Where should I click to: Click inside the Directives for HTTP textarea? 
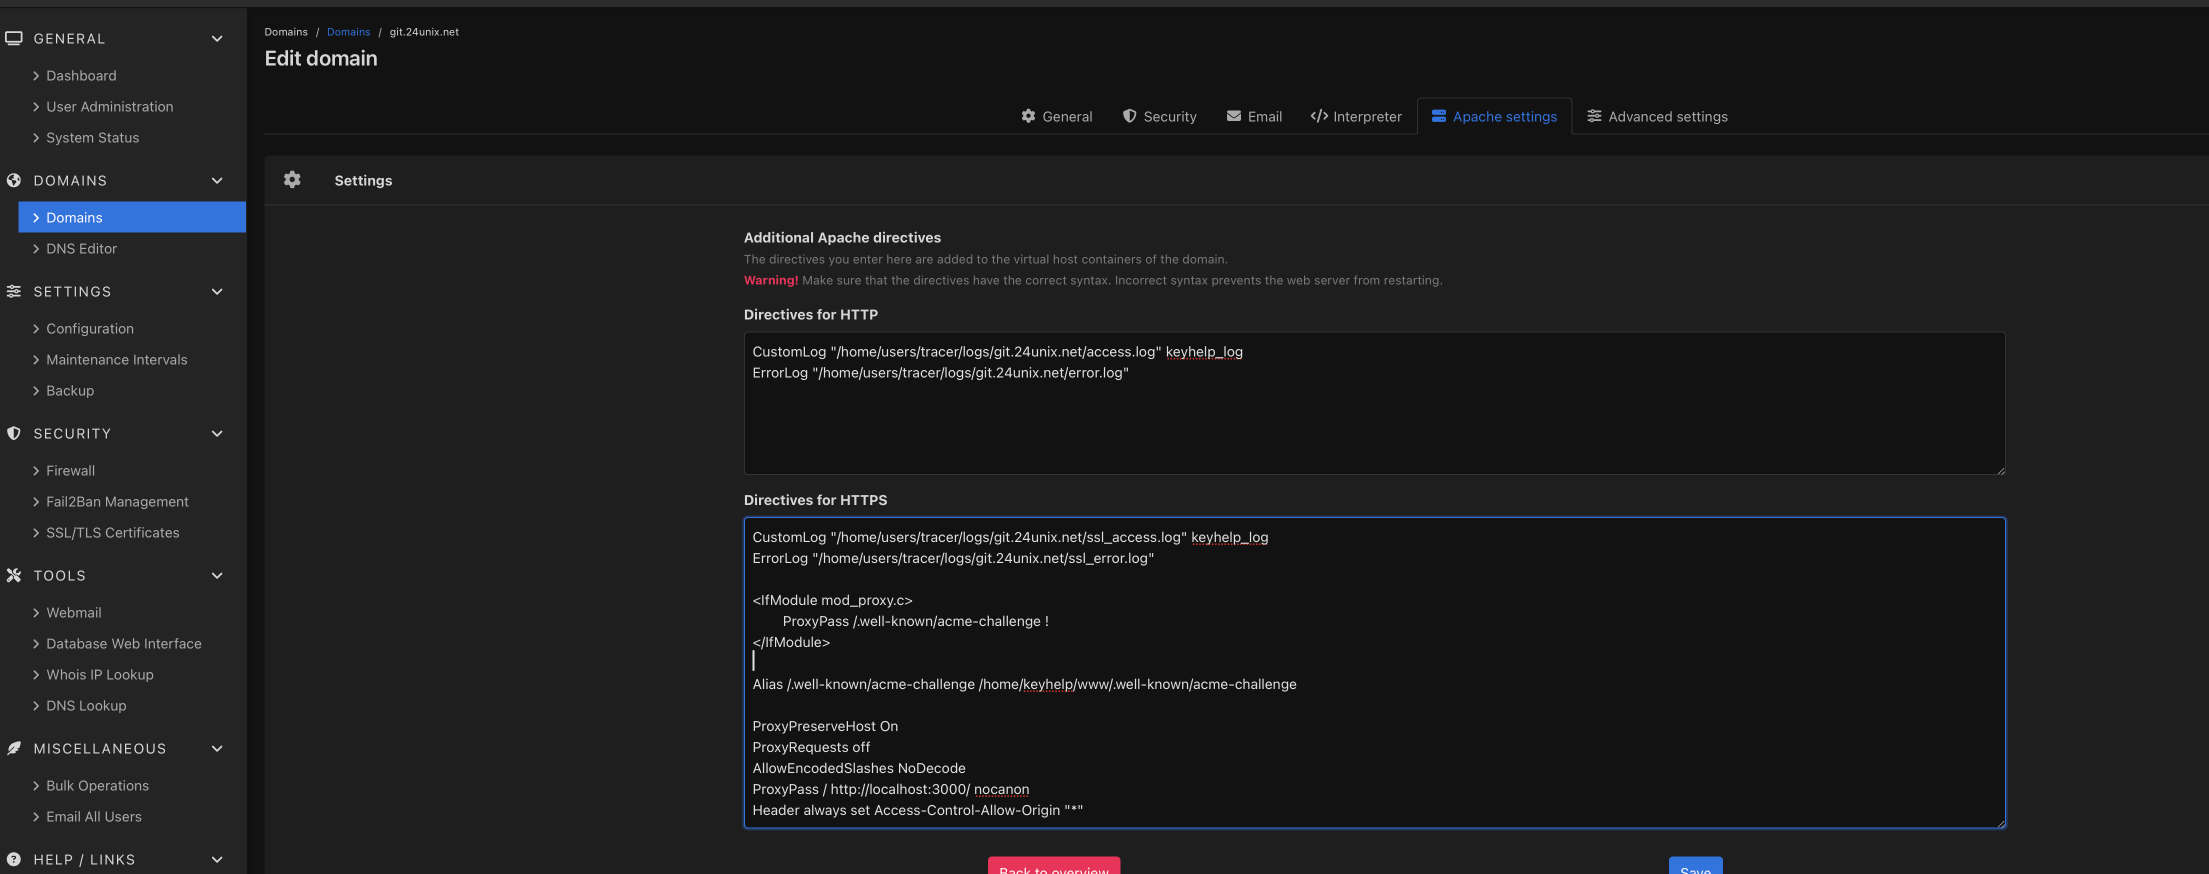1373,420
